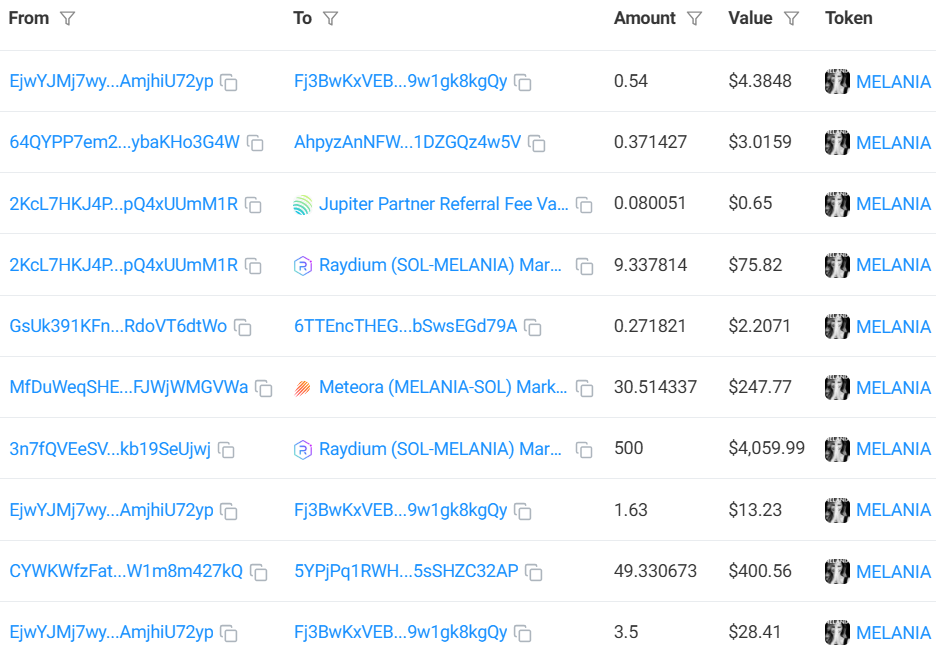Copy Jupiter Partner Referral Fee Vault address
This screenshot has height=652, width=936.
pos(584,205)
